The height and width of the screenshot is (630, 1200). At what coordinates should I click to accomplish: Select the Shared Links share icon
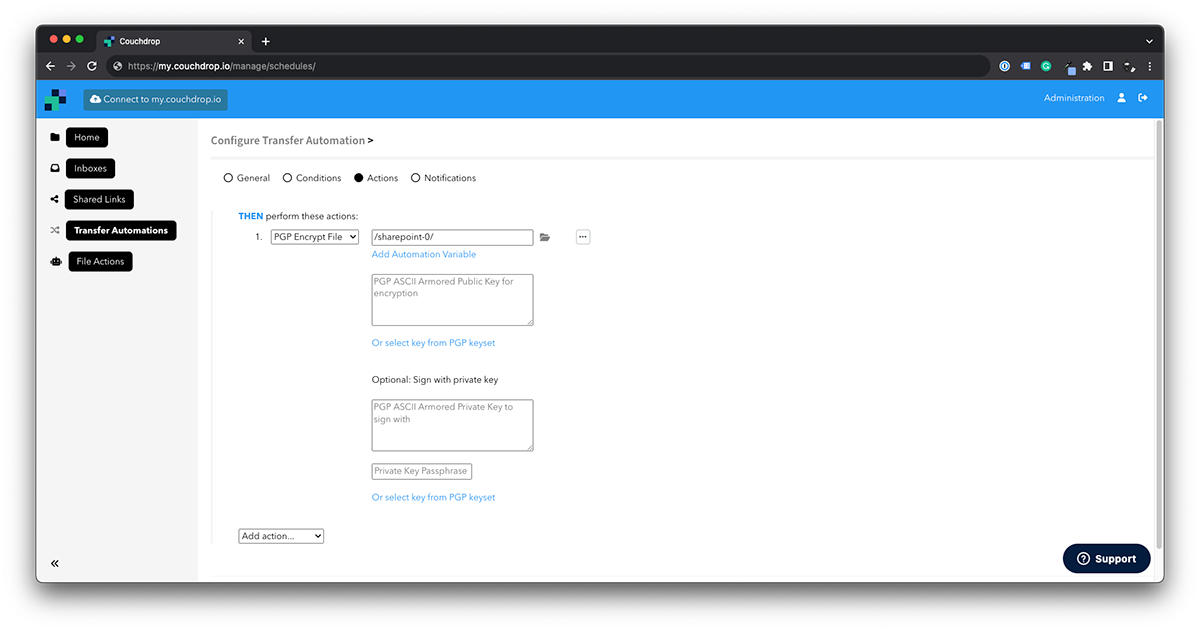tap(55, 199)
